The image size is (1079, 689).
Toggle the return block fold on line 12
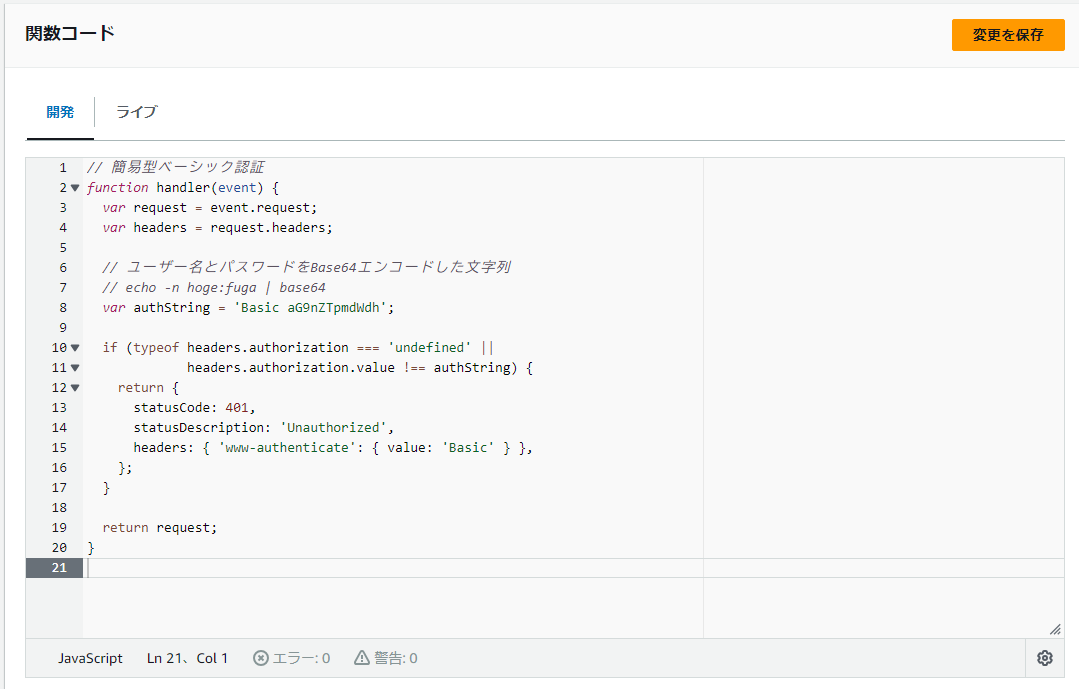click(x=74, y=387)
